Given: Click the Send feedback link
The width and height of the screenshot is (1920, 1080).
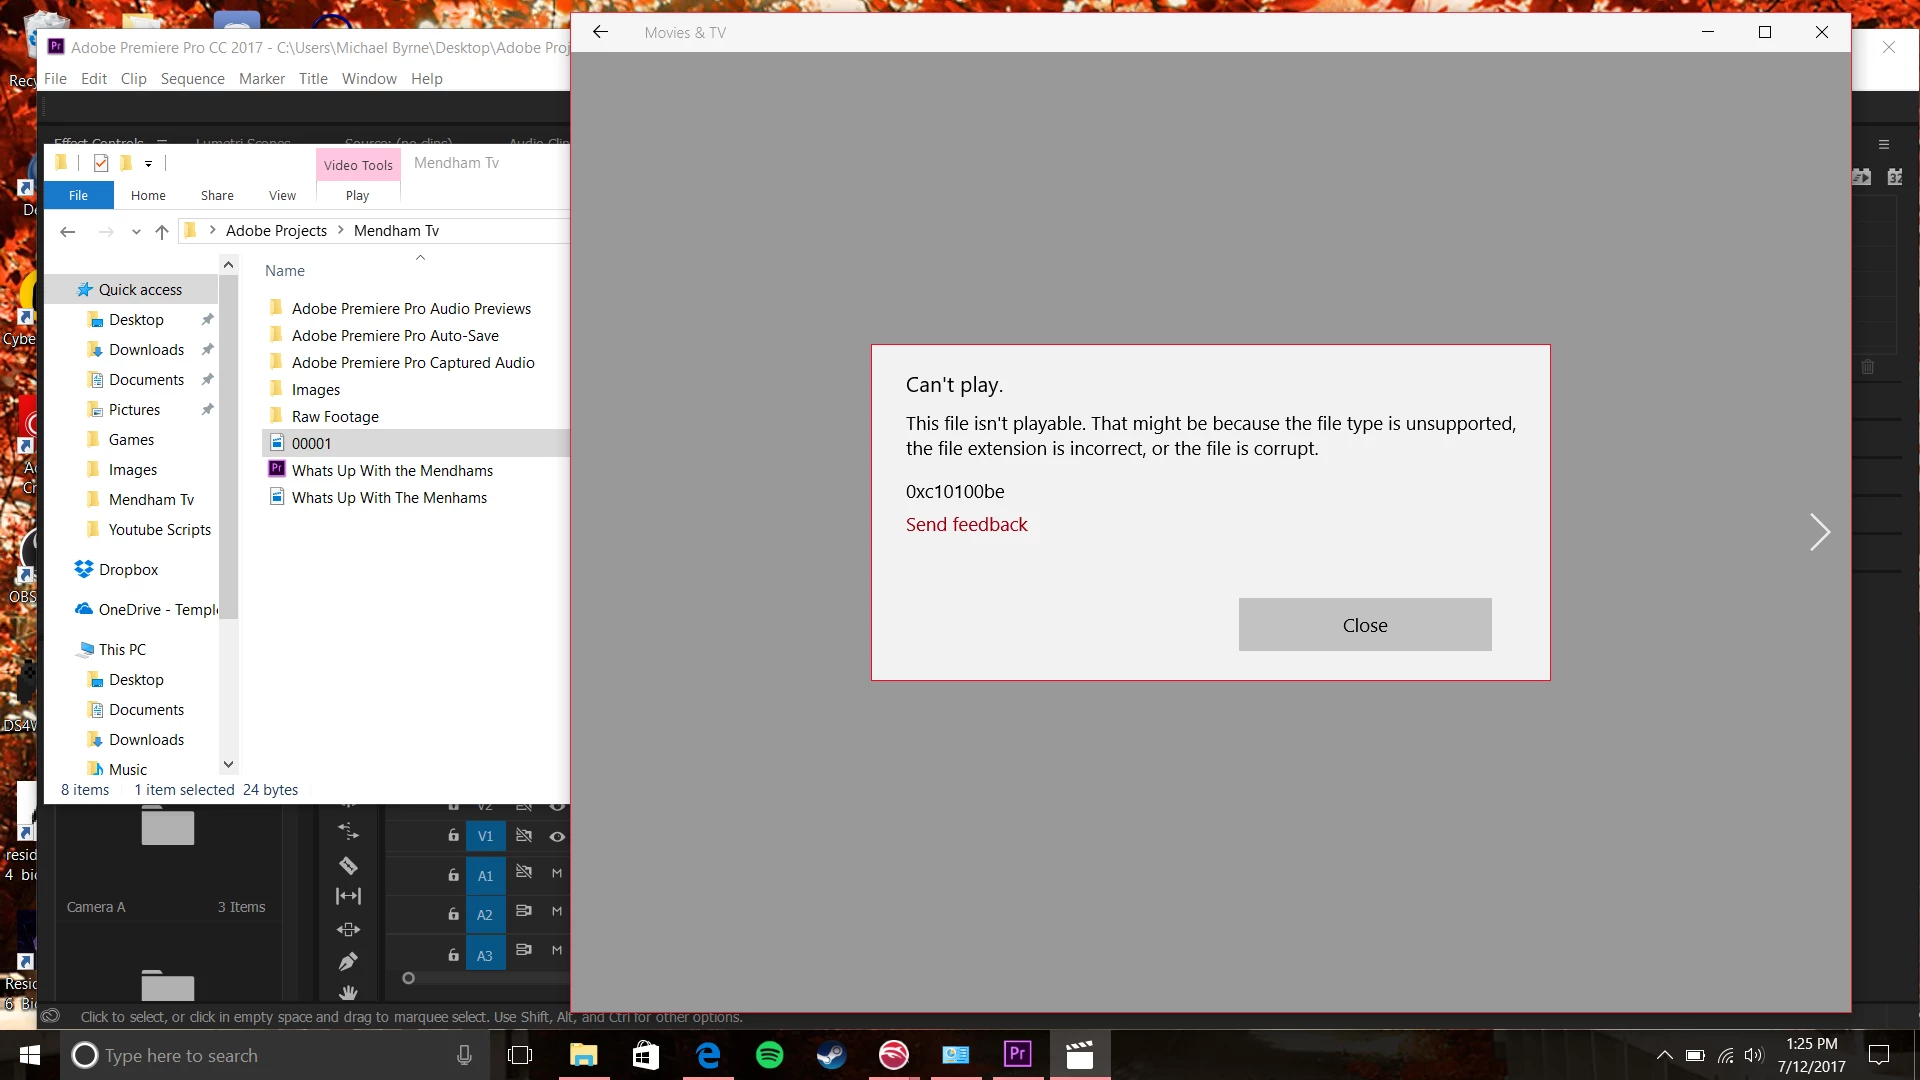Looking at the screenshot, I should pyautogui.click(x=966, y=524).
